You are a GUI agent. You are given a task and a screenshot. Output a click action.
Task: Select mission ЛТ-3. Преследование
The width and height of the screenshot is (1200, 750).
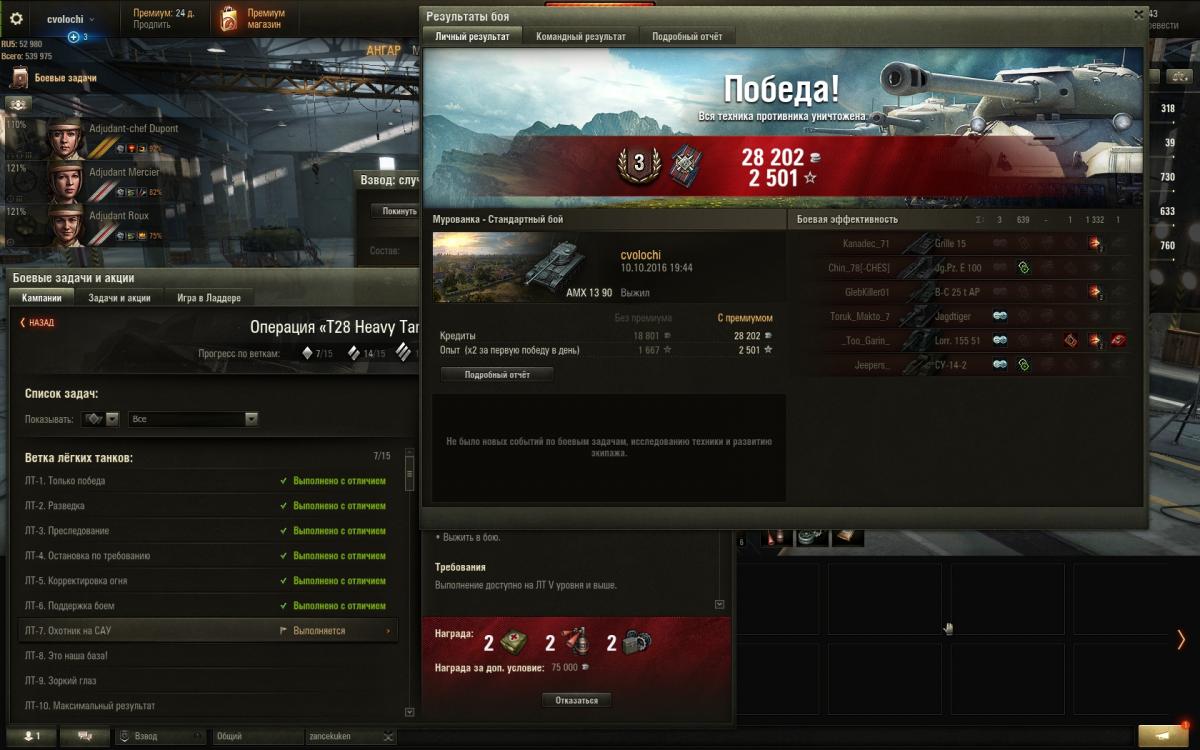[x=208, y=531]
